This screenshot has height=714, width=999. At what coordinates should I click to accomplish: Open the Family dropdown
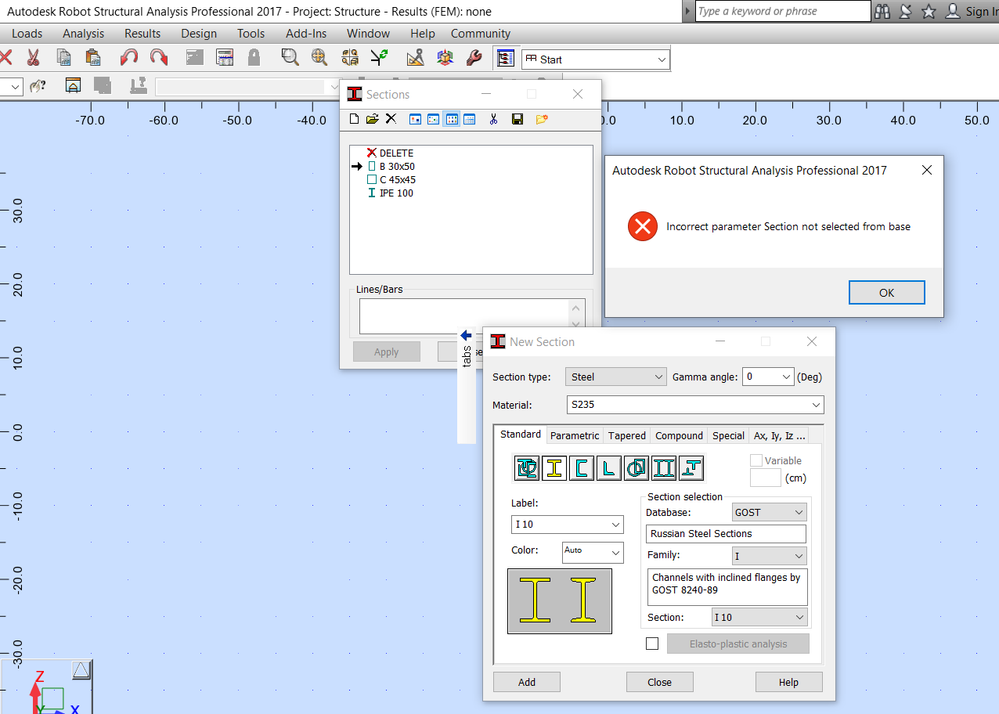point(769,556)
